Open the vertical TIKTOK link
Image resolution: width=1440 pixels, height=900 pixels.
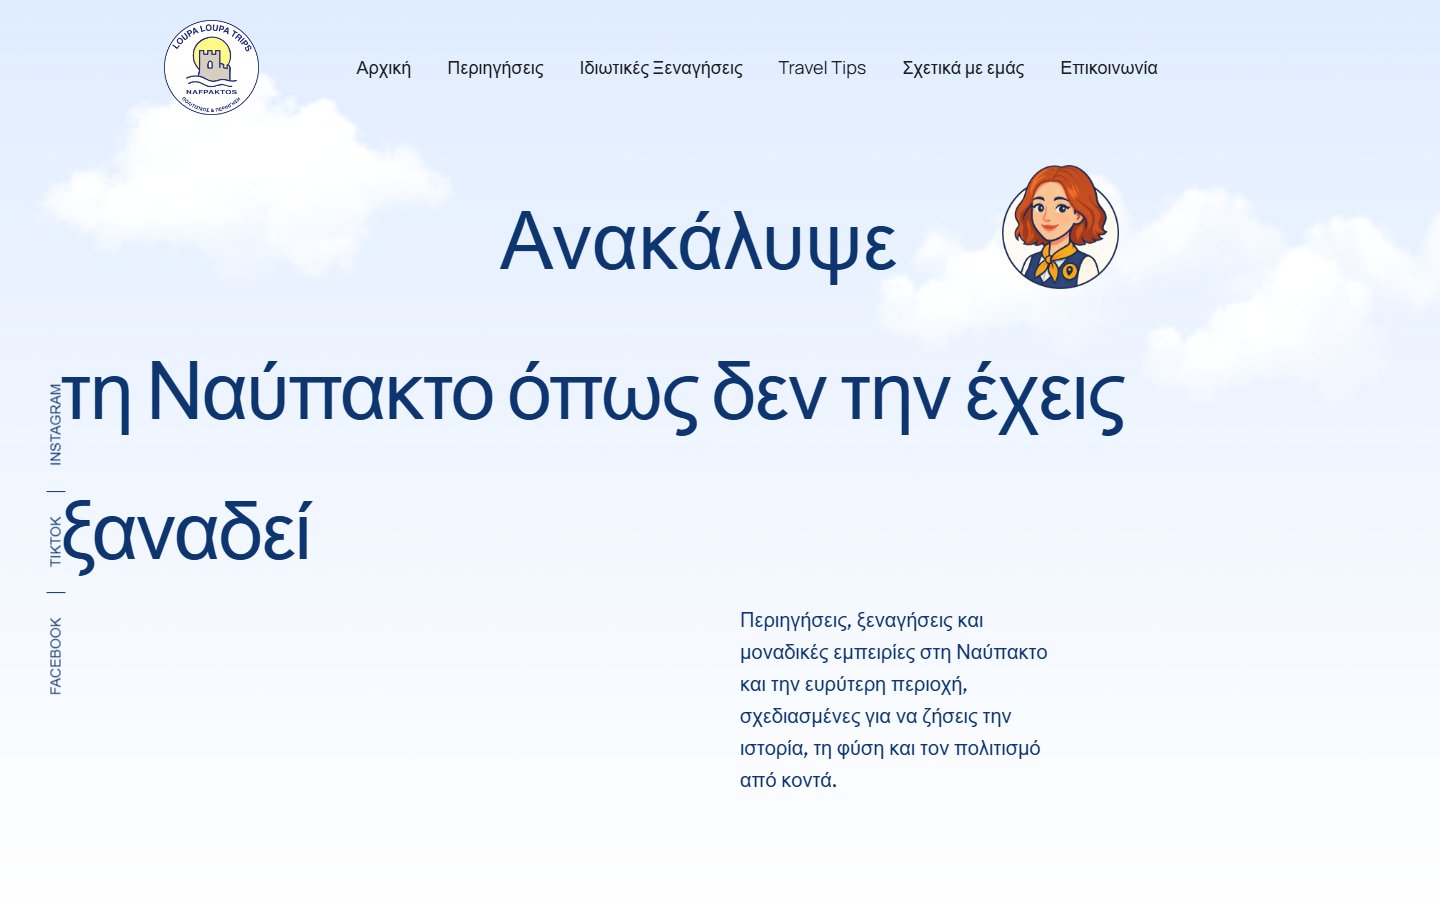point(56,541)
